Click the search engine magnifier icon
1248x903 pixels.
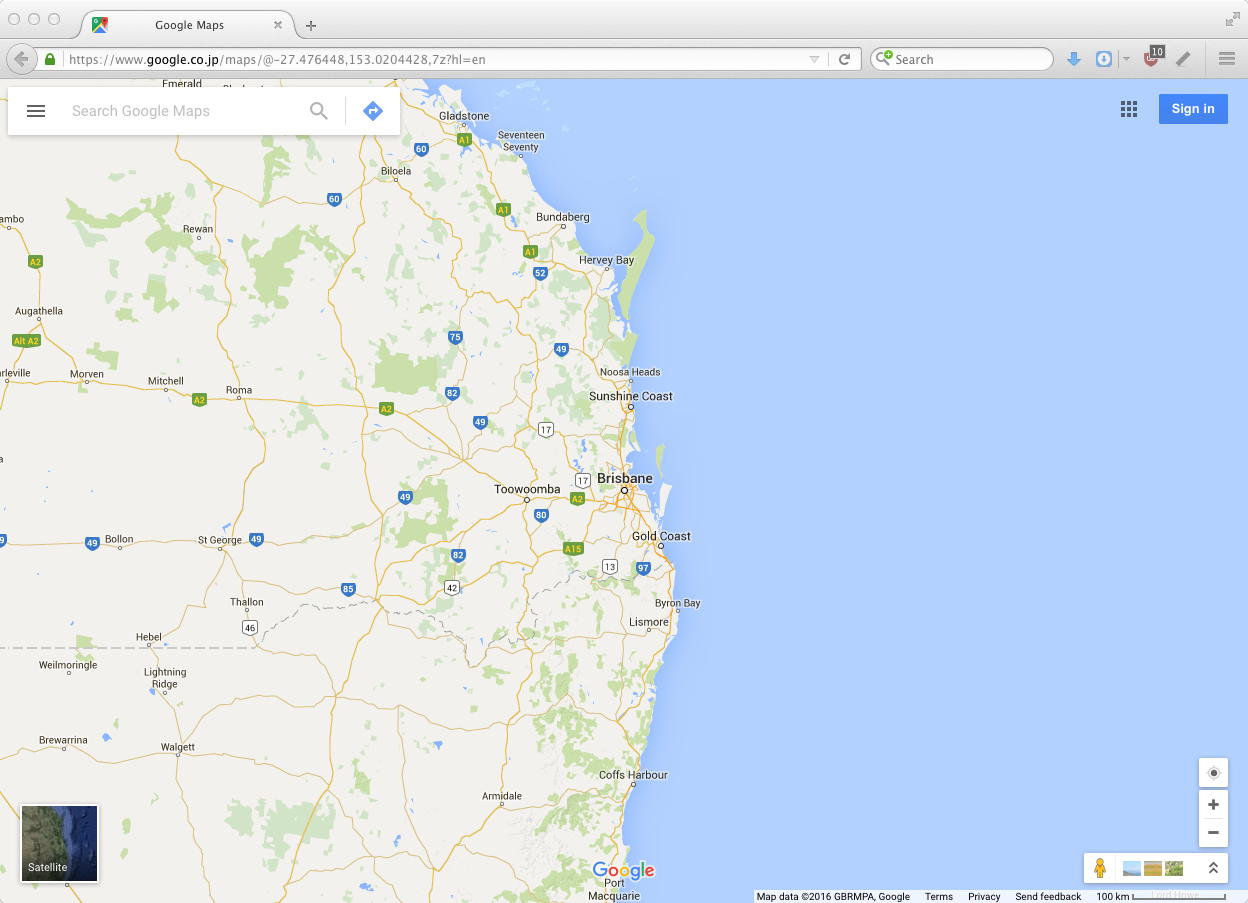coord(883,59)
